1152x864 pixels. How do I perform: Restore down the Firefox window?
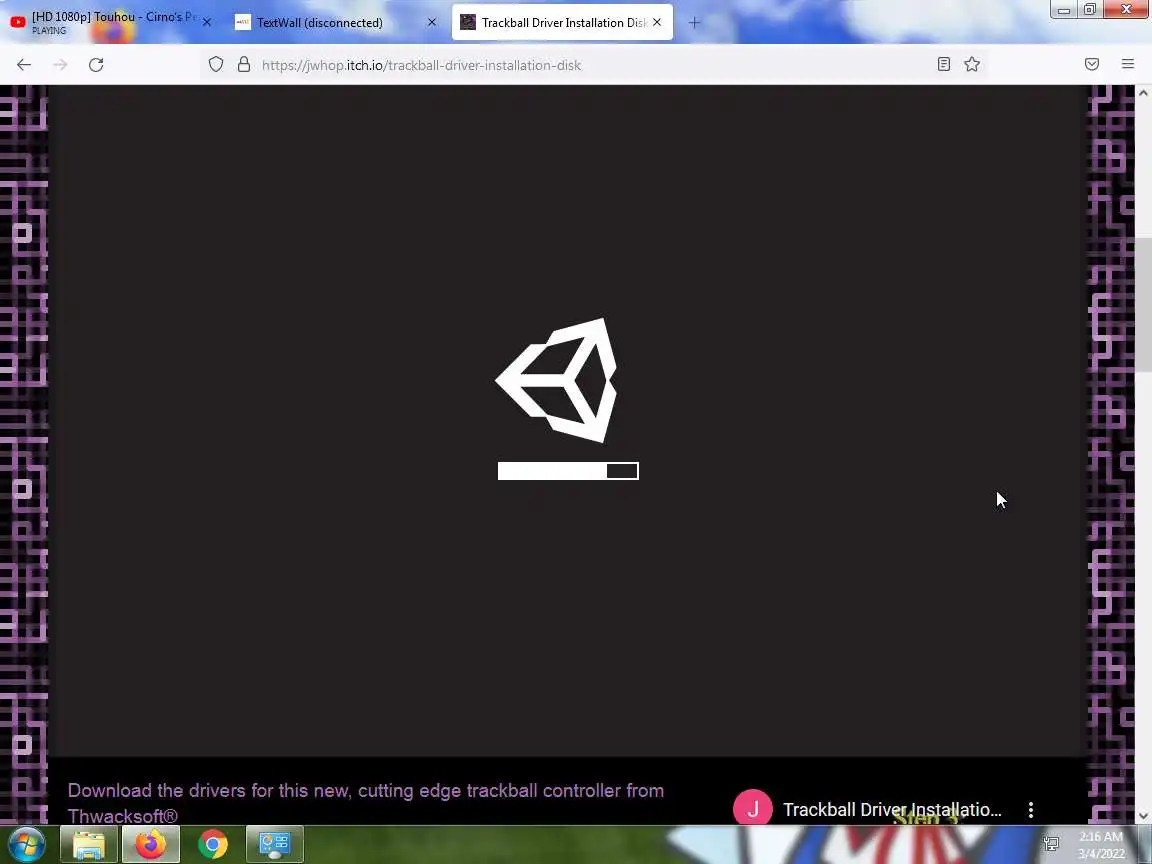coord(1090,10)
